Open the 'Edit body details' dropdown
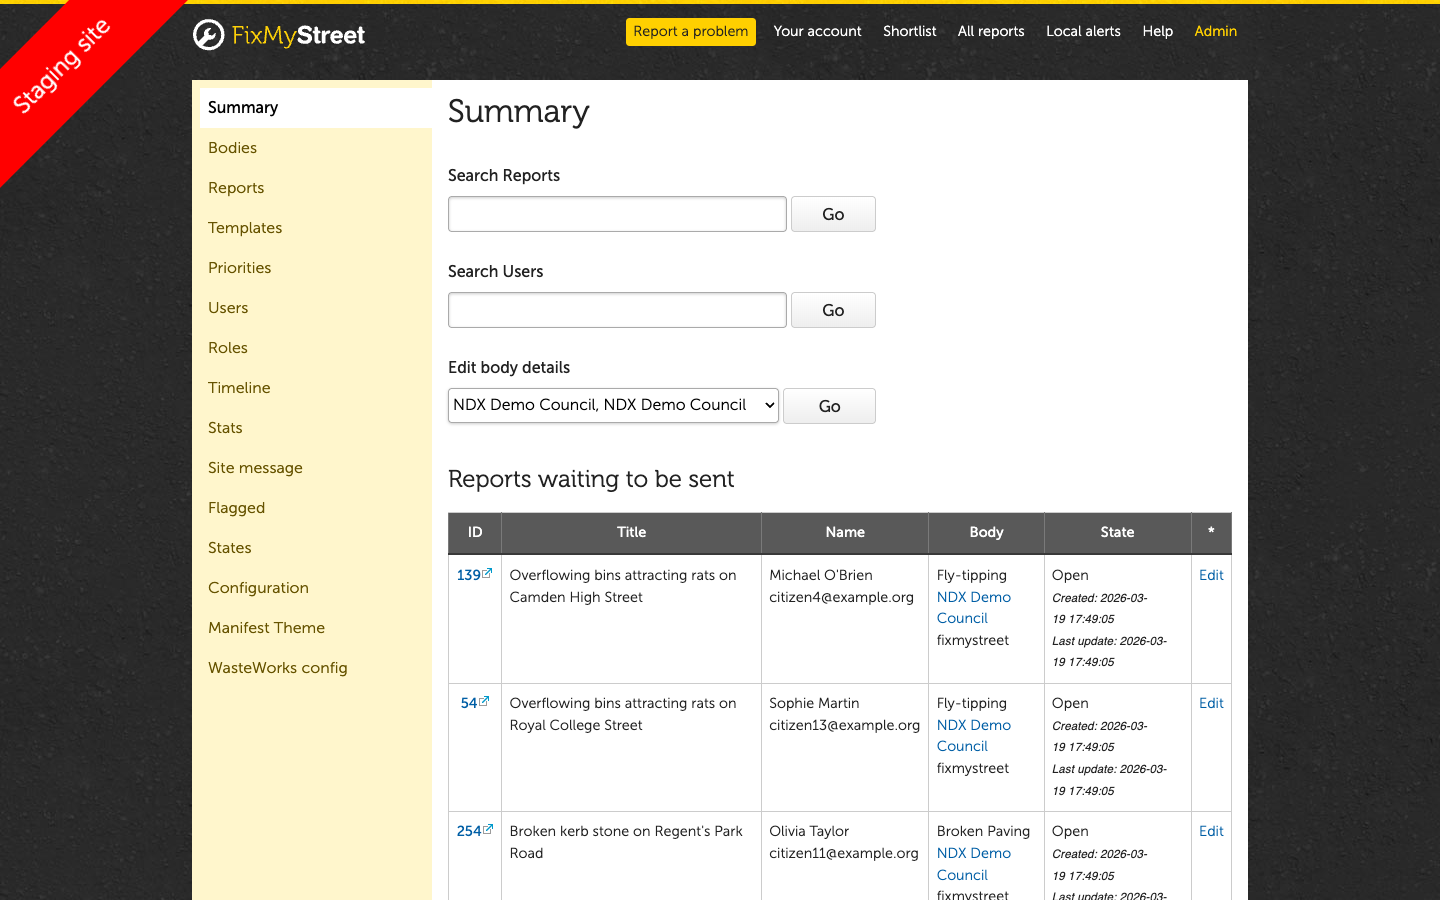 tap(612, 405)
